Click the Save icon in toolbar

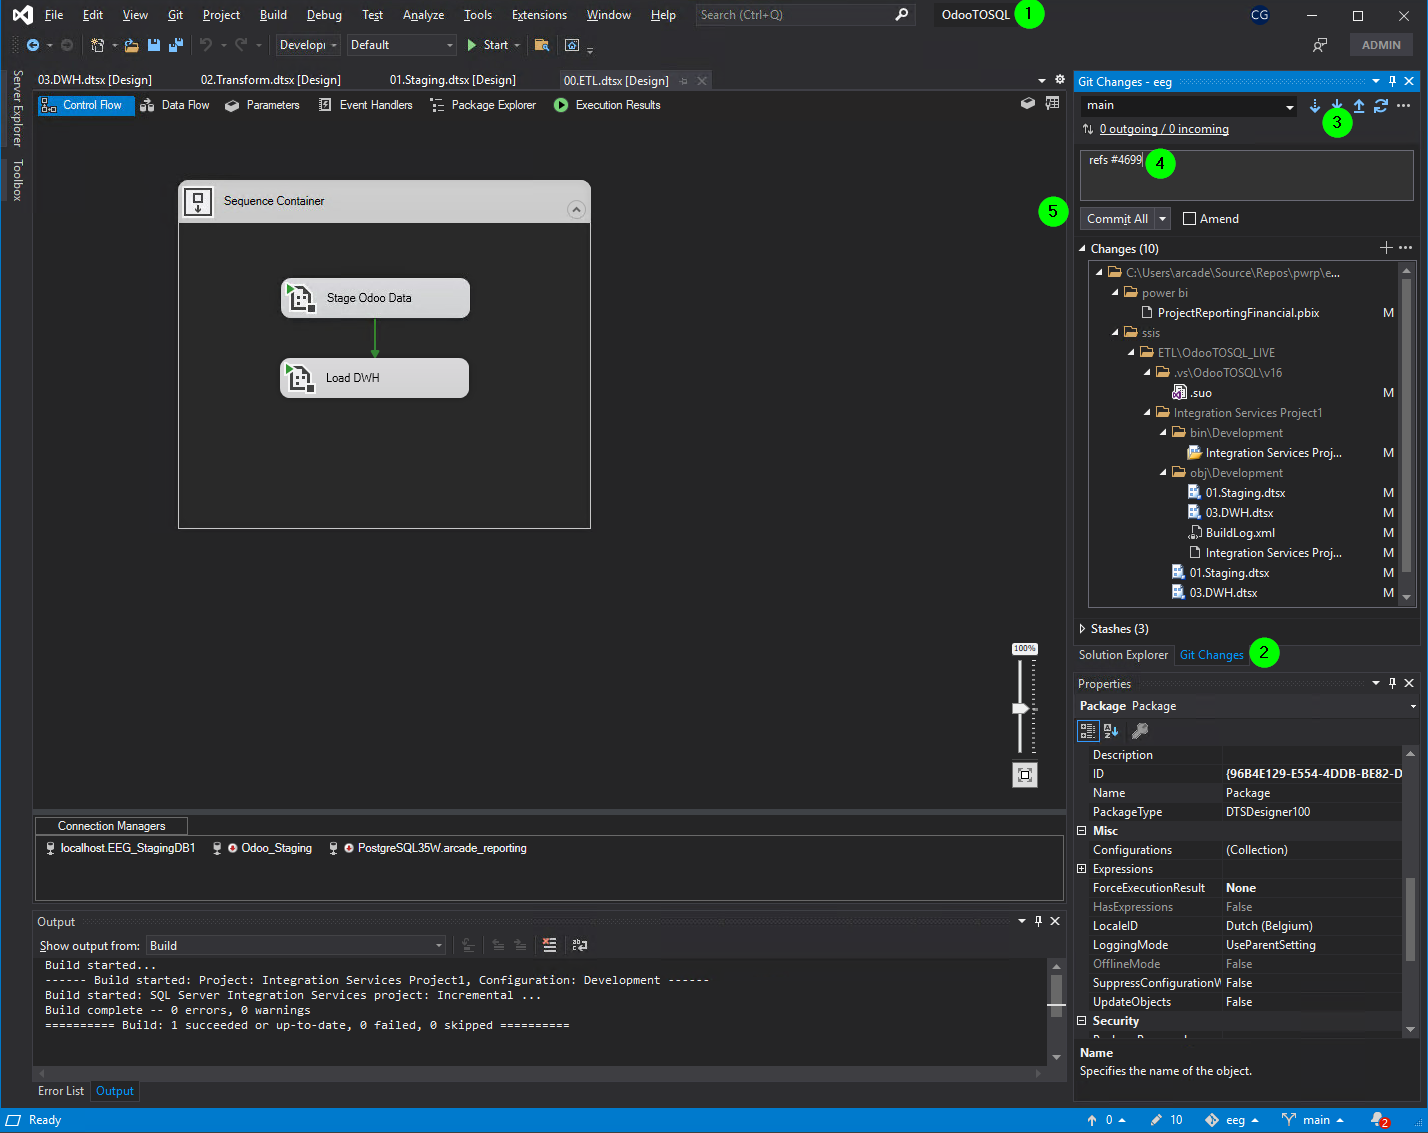coord(154,45)
